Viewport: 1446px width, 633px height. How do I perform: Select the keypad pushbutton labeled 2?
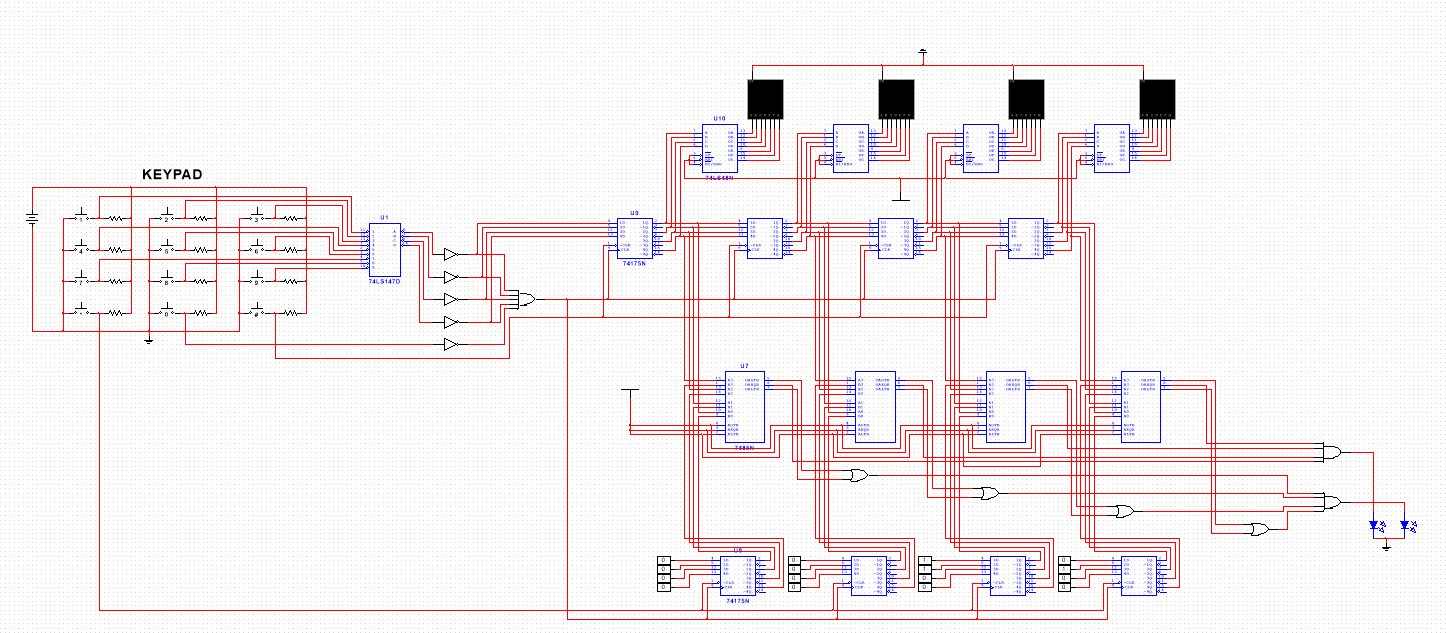coord(167,214)
